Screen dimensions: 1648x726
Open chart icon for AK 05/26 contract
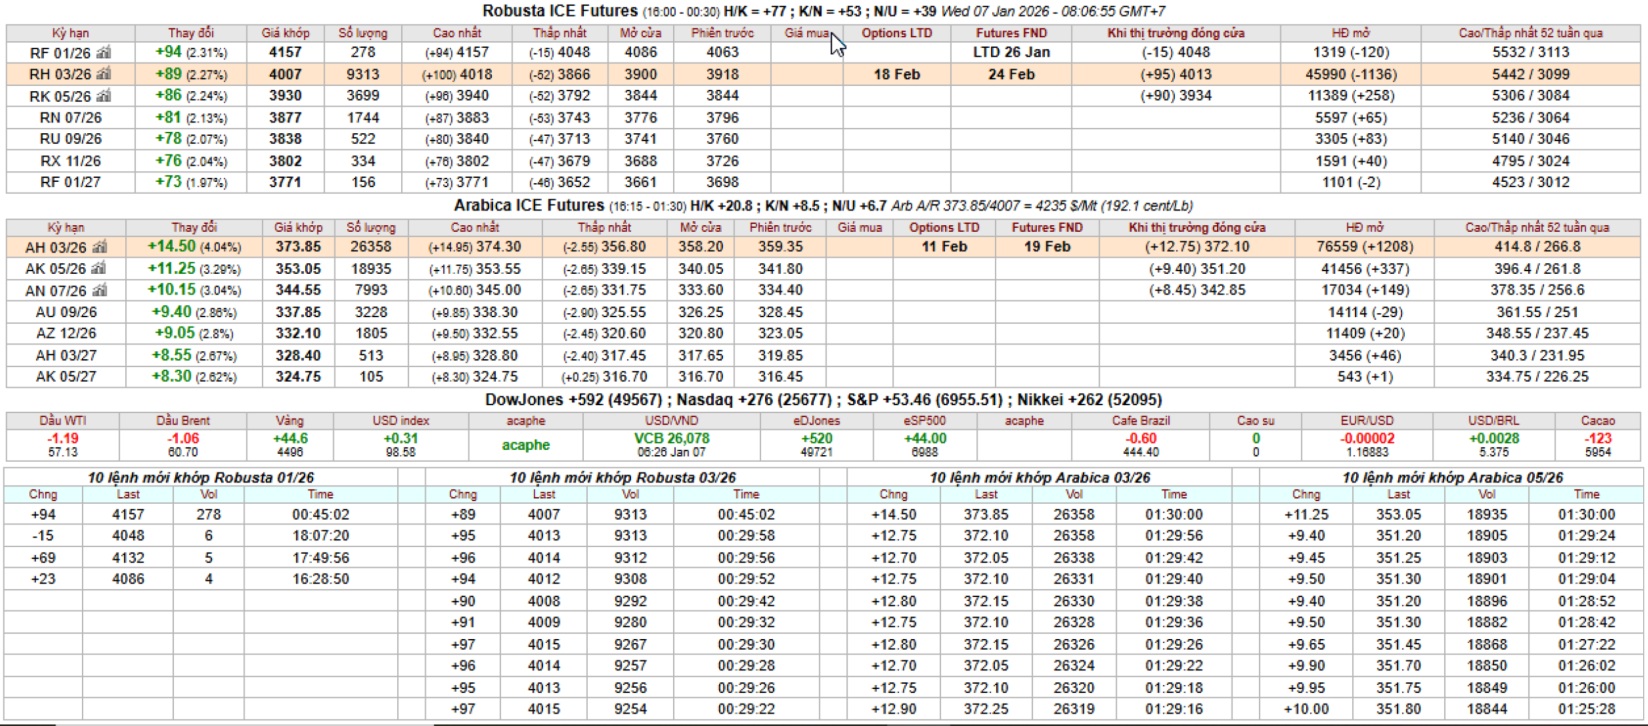[100, 270]
